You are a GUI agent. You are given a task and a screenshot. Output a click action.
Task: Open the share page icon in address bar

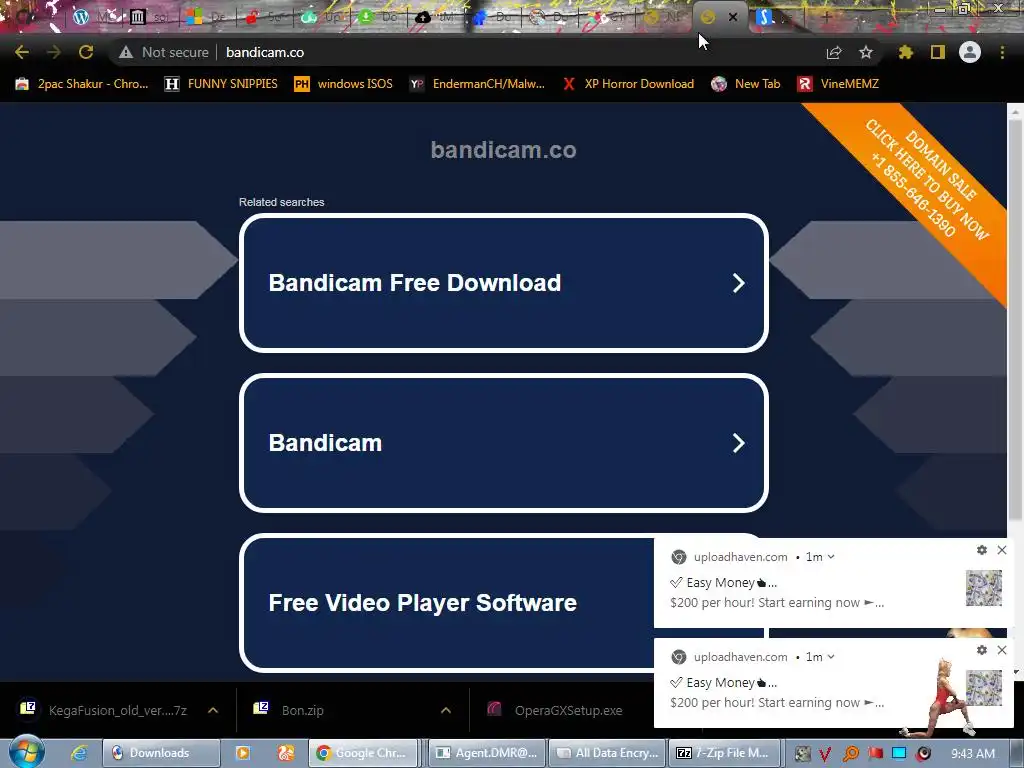(x=834, y=52)
